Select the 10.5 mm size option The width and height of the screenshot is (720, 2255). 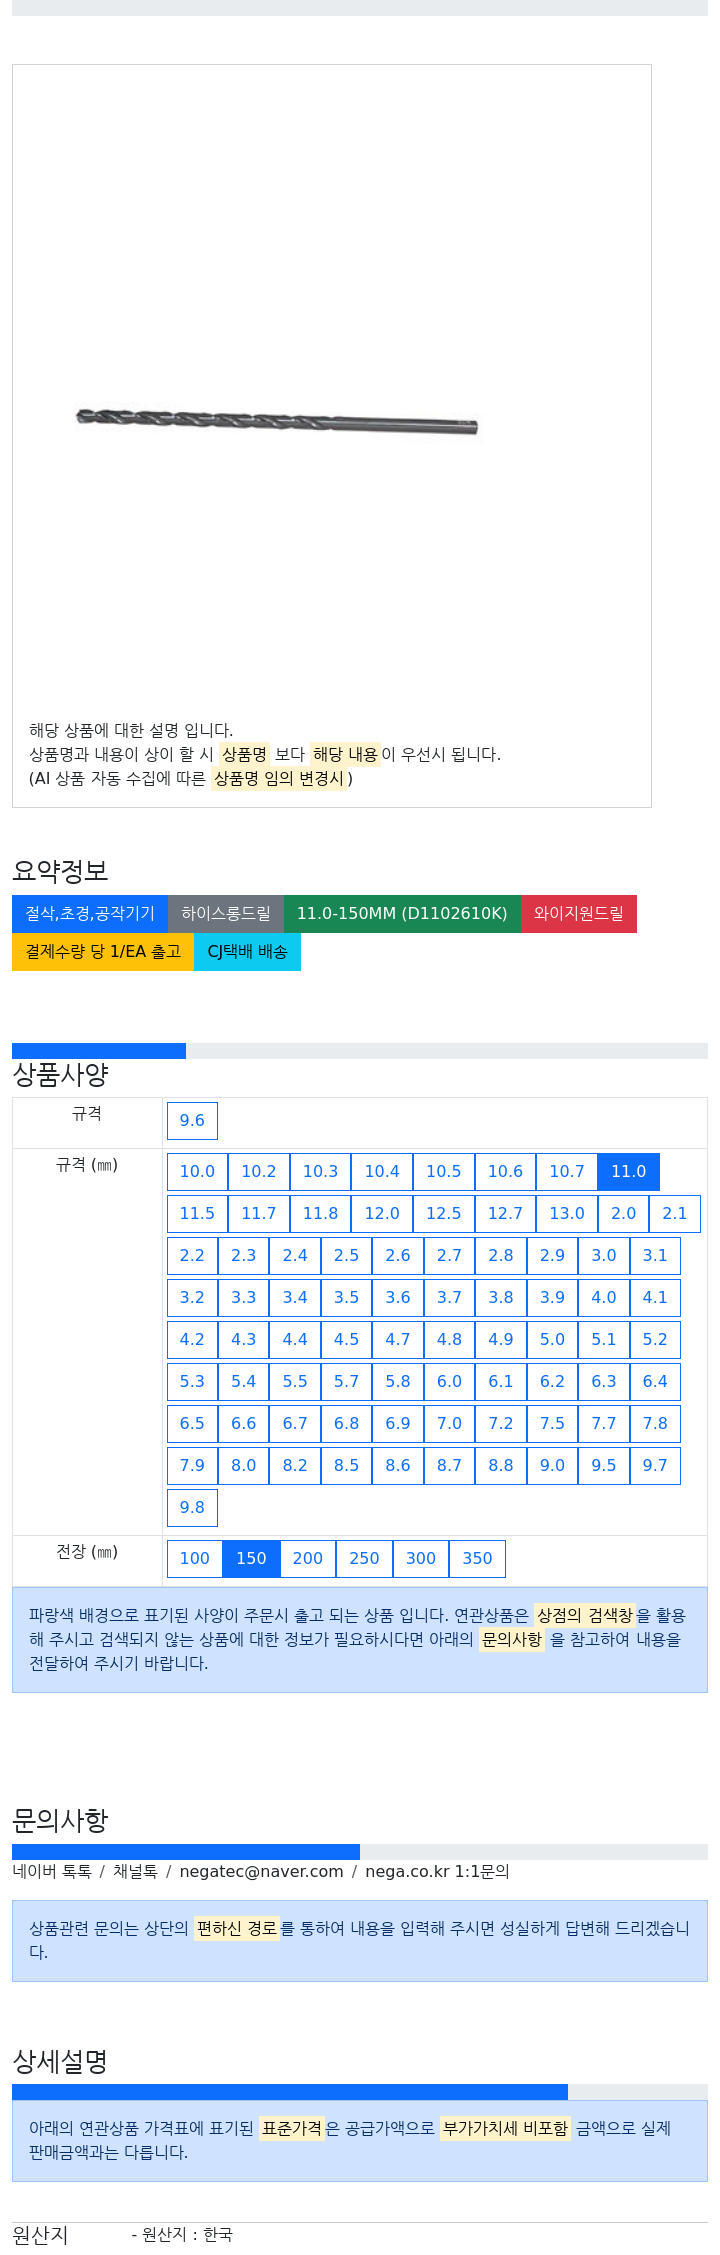coord(444,1171)
